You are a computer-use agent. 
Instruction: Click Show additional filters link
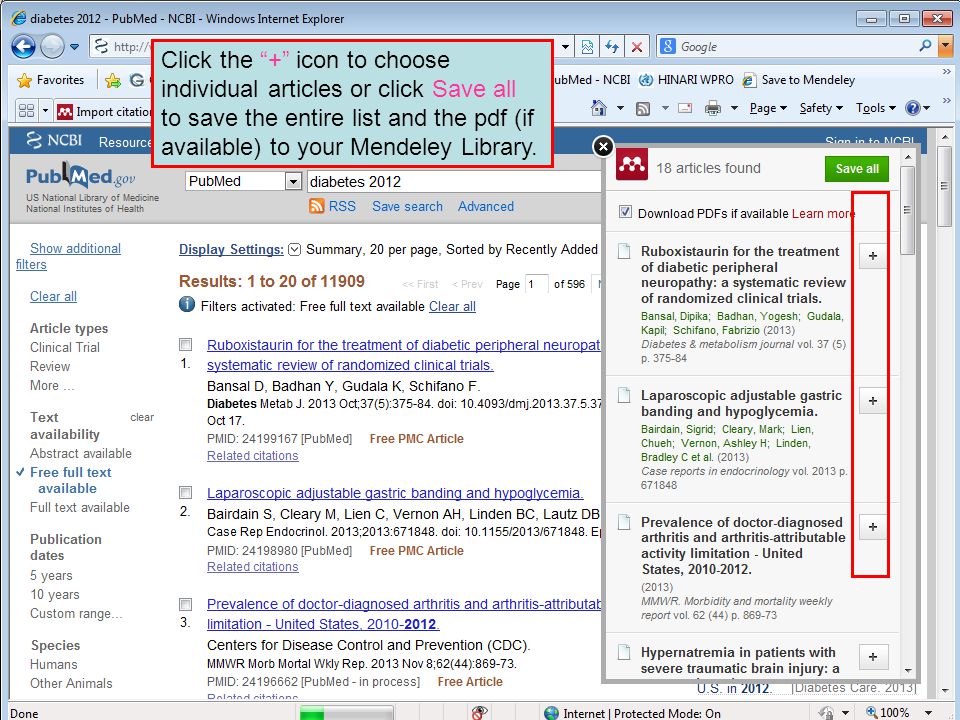click(68, 257)
